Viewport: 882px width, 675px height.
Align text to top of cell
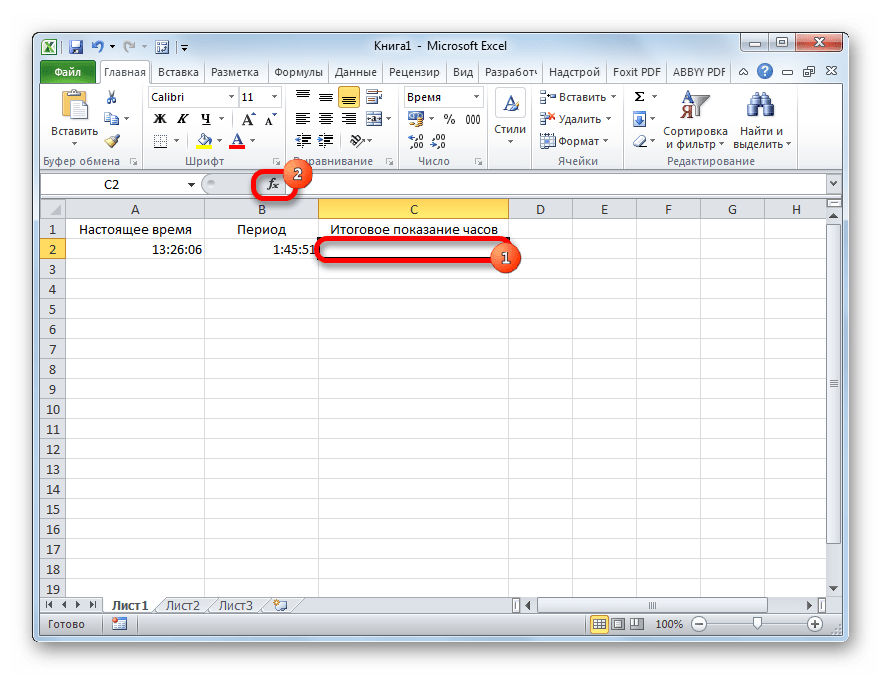click(303, 97)
